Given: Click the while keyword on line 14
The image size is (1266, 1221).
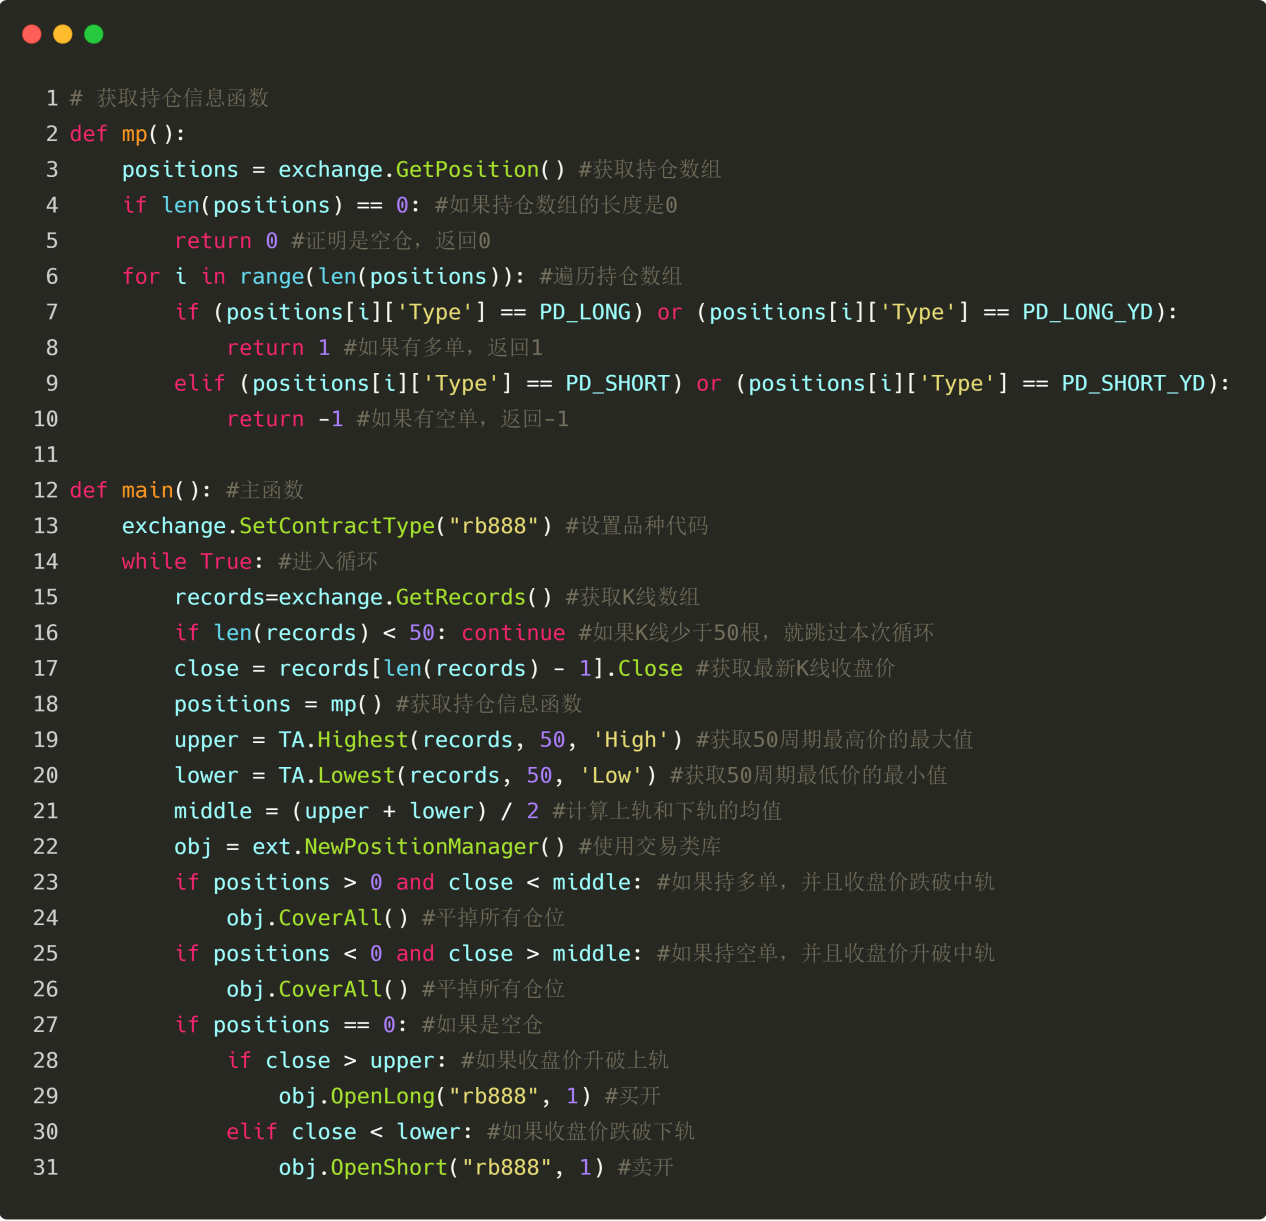Looking at the screenshot, I should coord(154,561).
